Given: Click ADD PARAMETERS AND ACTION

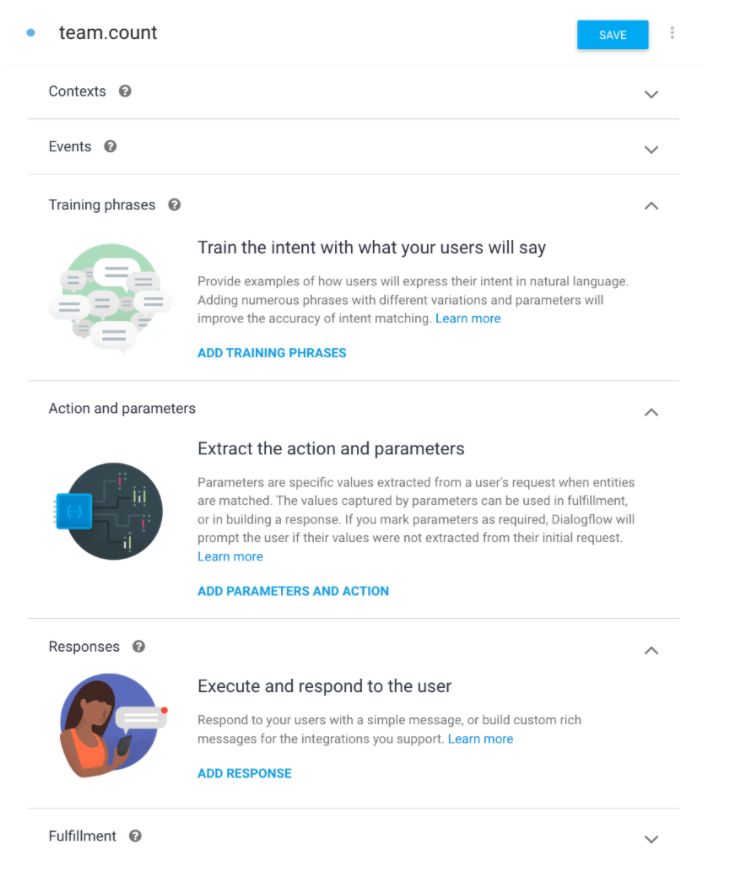Looking at the screenshot, I should pyautogui.click(x=292, y=591).
